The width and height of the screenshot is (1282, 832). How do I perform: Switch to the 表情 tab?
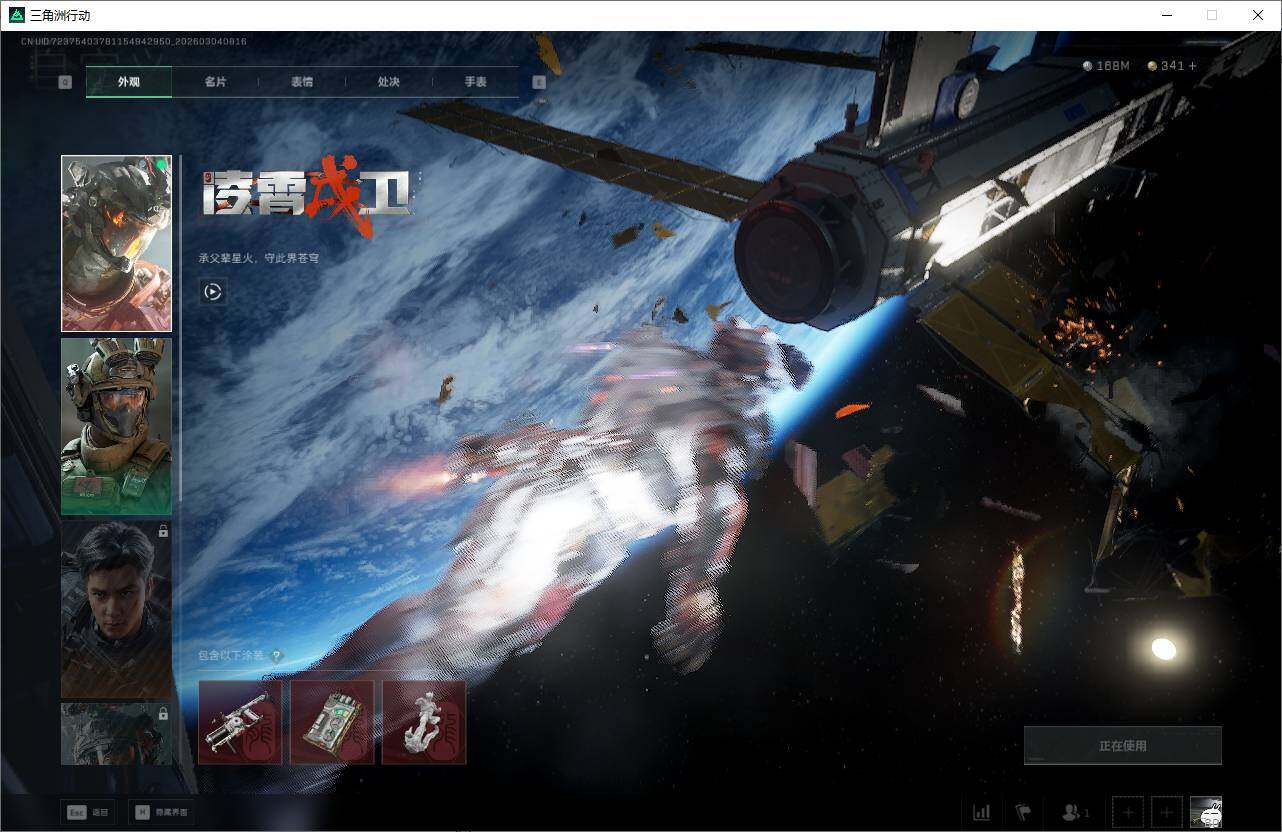(x=302, y=82)
